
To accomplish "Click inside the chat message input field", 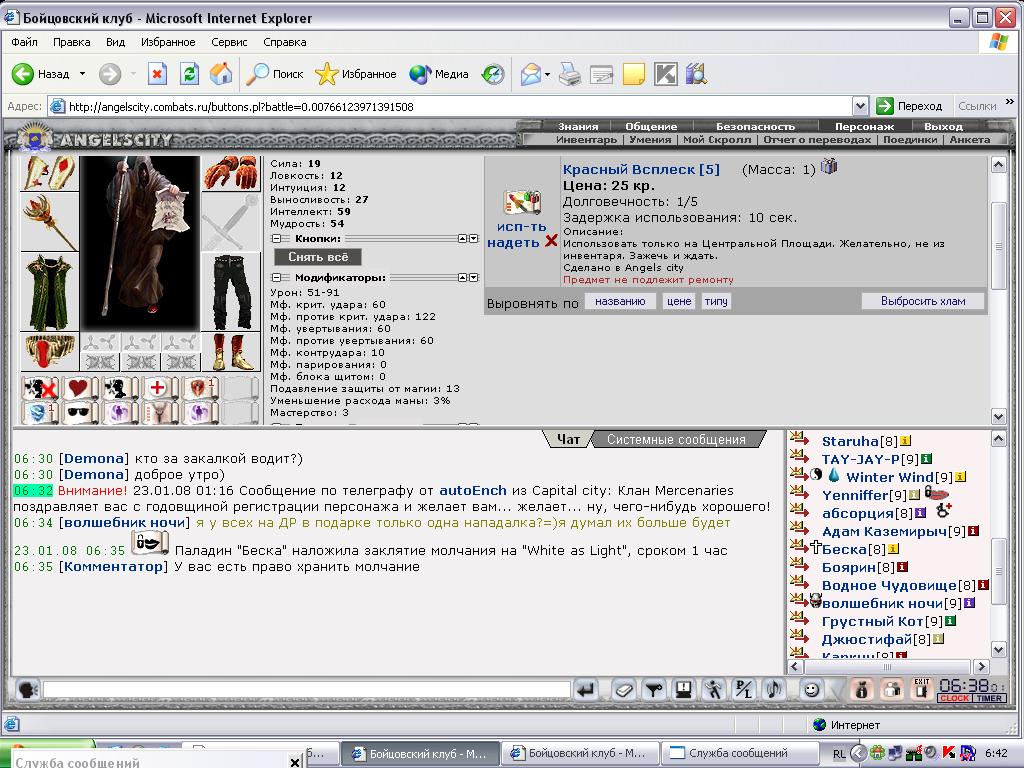I will [307, 690].
